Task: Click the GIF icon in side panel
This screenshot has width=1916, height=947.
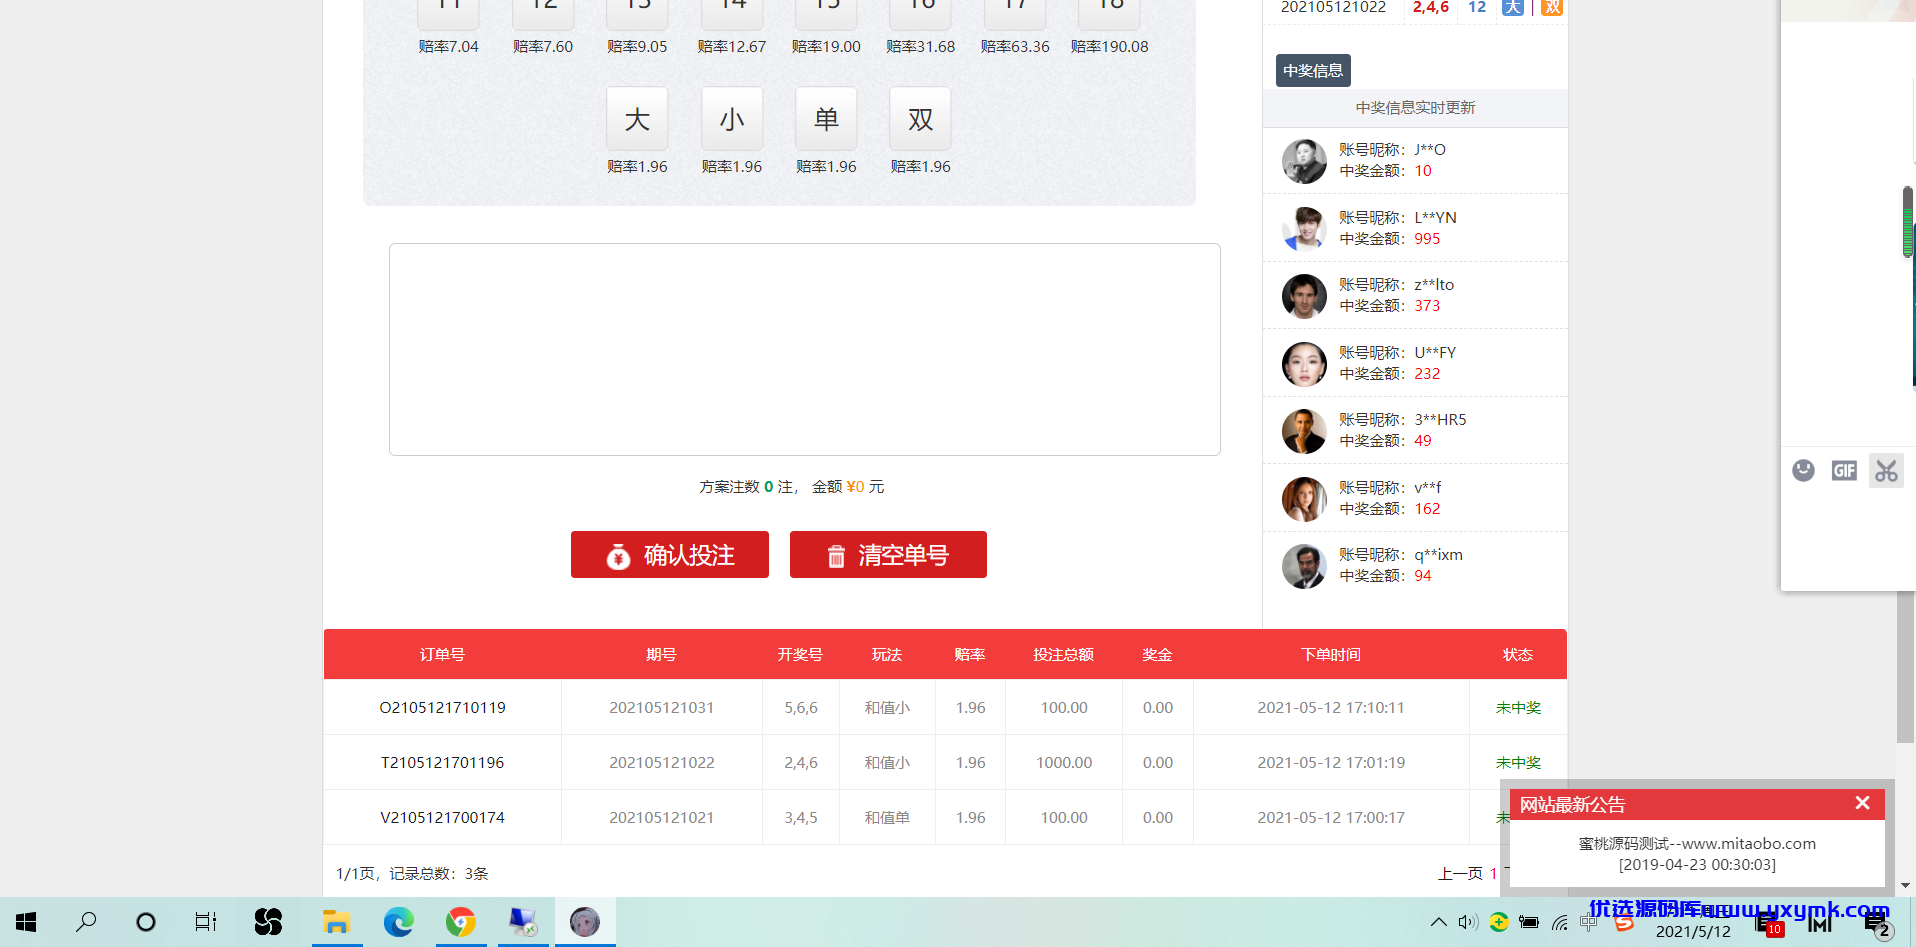Action: point(1844,470)
